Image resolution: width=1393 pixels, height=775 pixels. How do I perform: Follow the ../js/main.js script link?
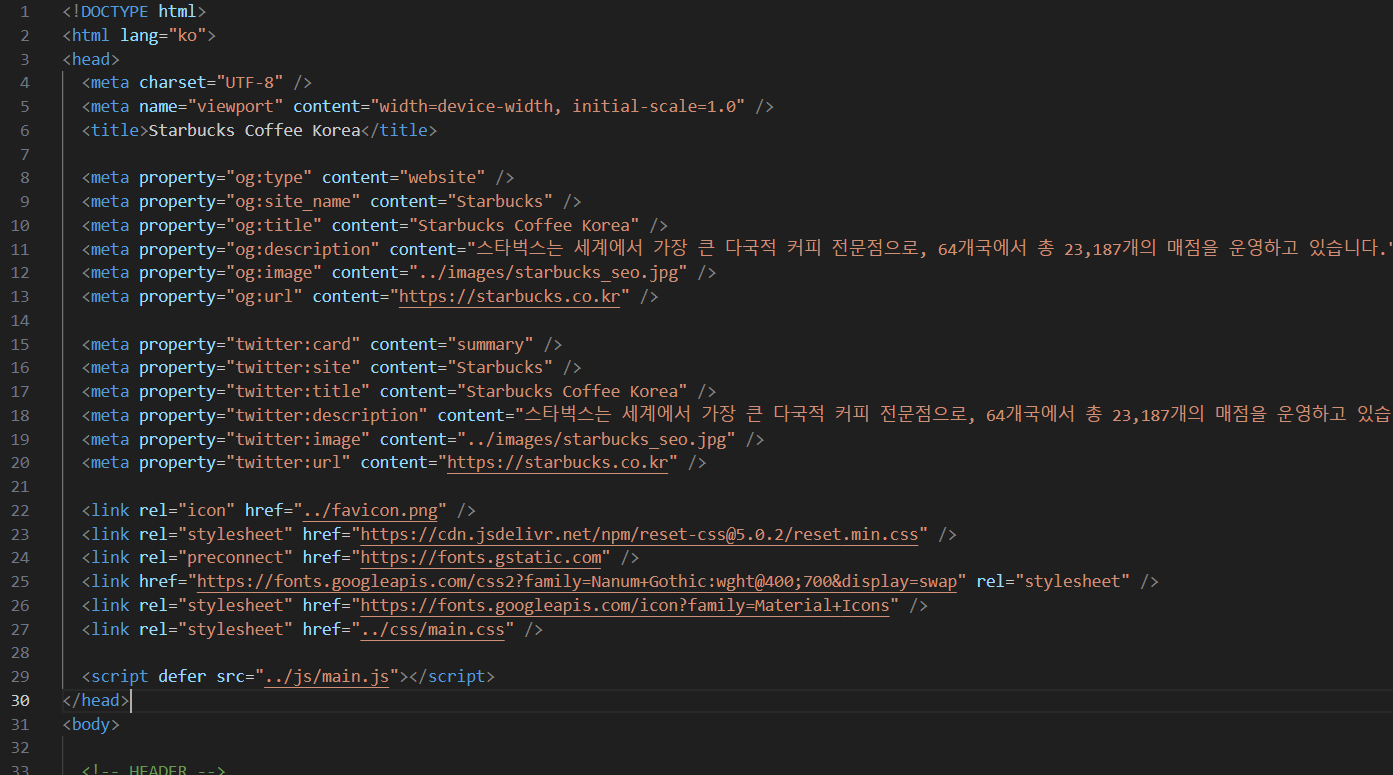[327, 677]
